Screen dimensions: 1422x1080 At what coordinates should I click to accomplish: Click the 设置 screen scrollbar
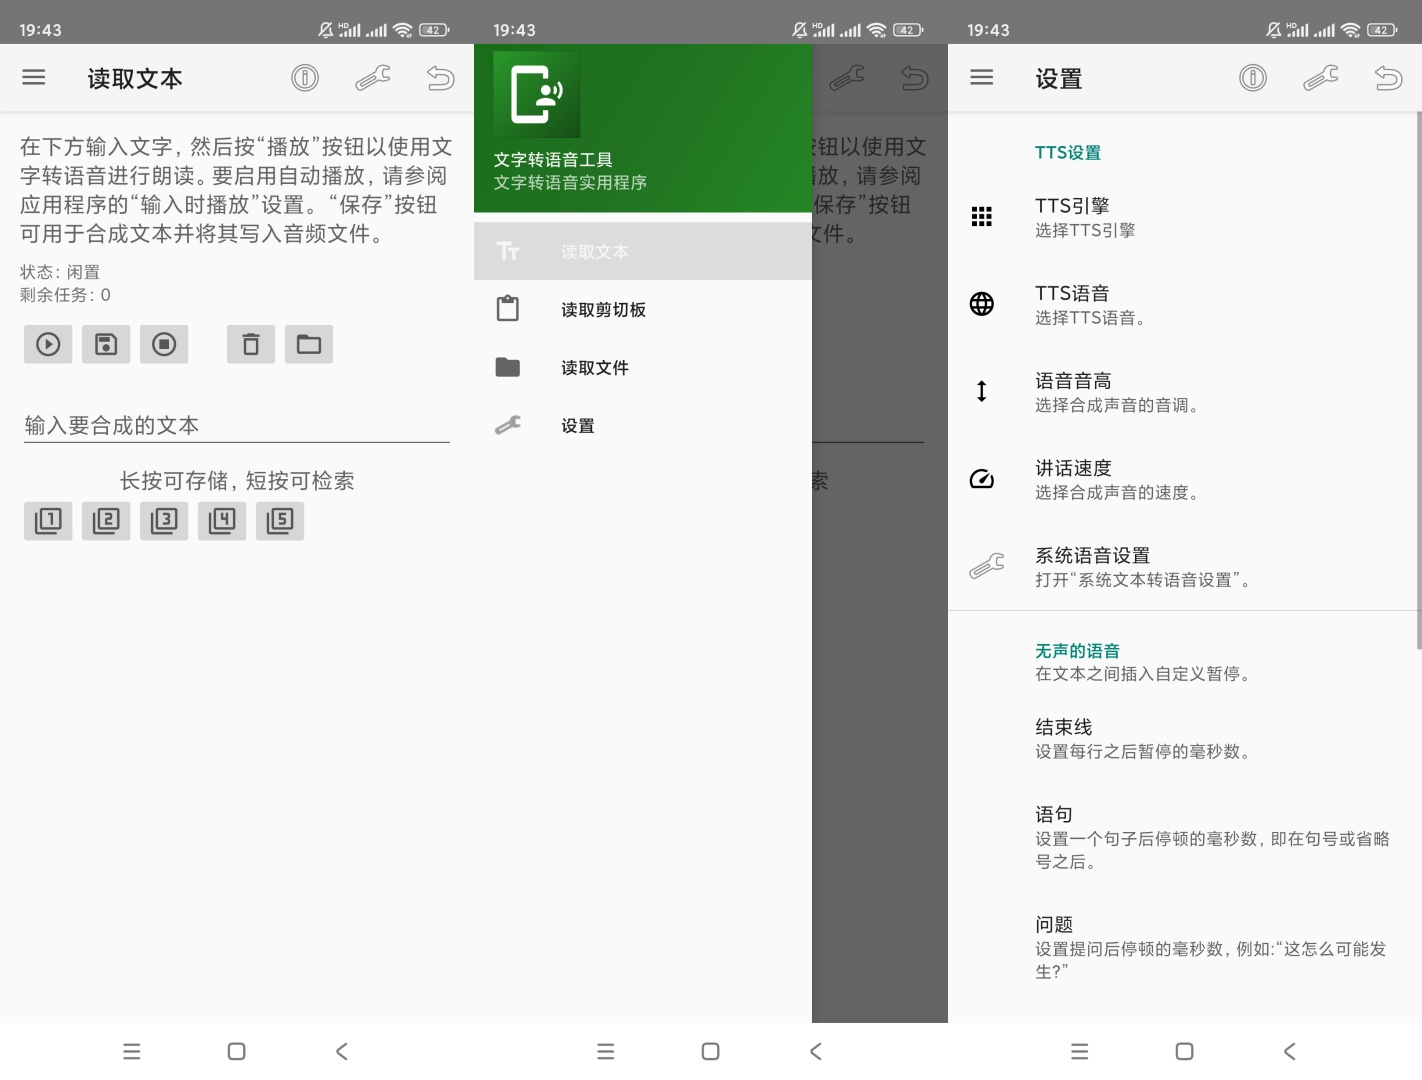tap(1419, 380)
